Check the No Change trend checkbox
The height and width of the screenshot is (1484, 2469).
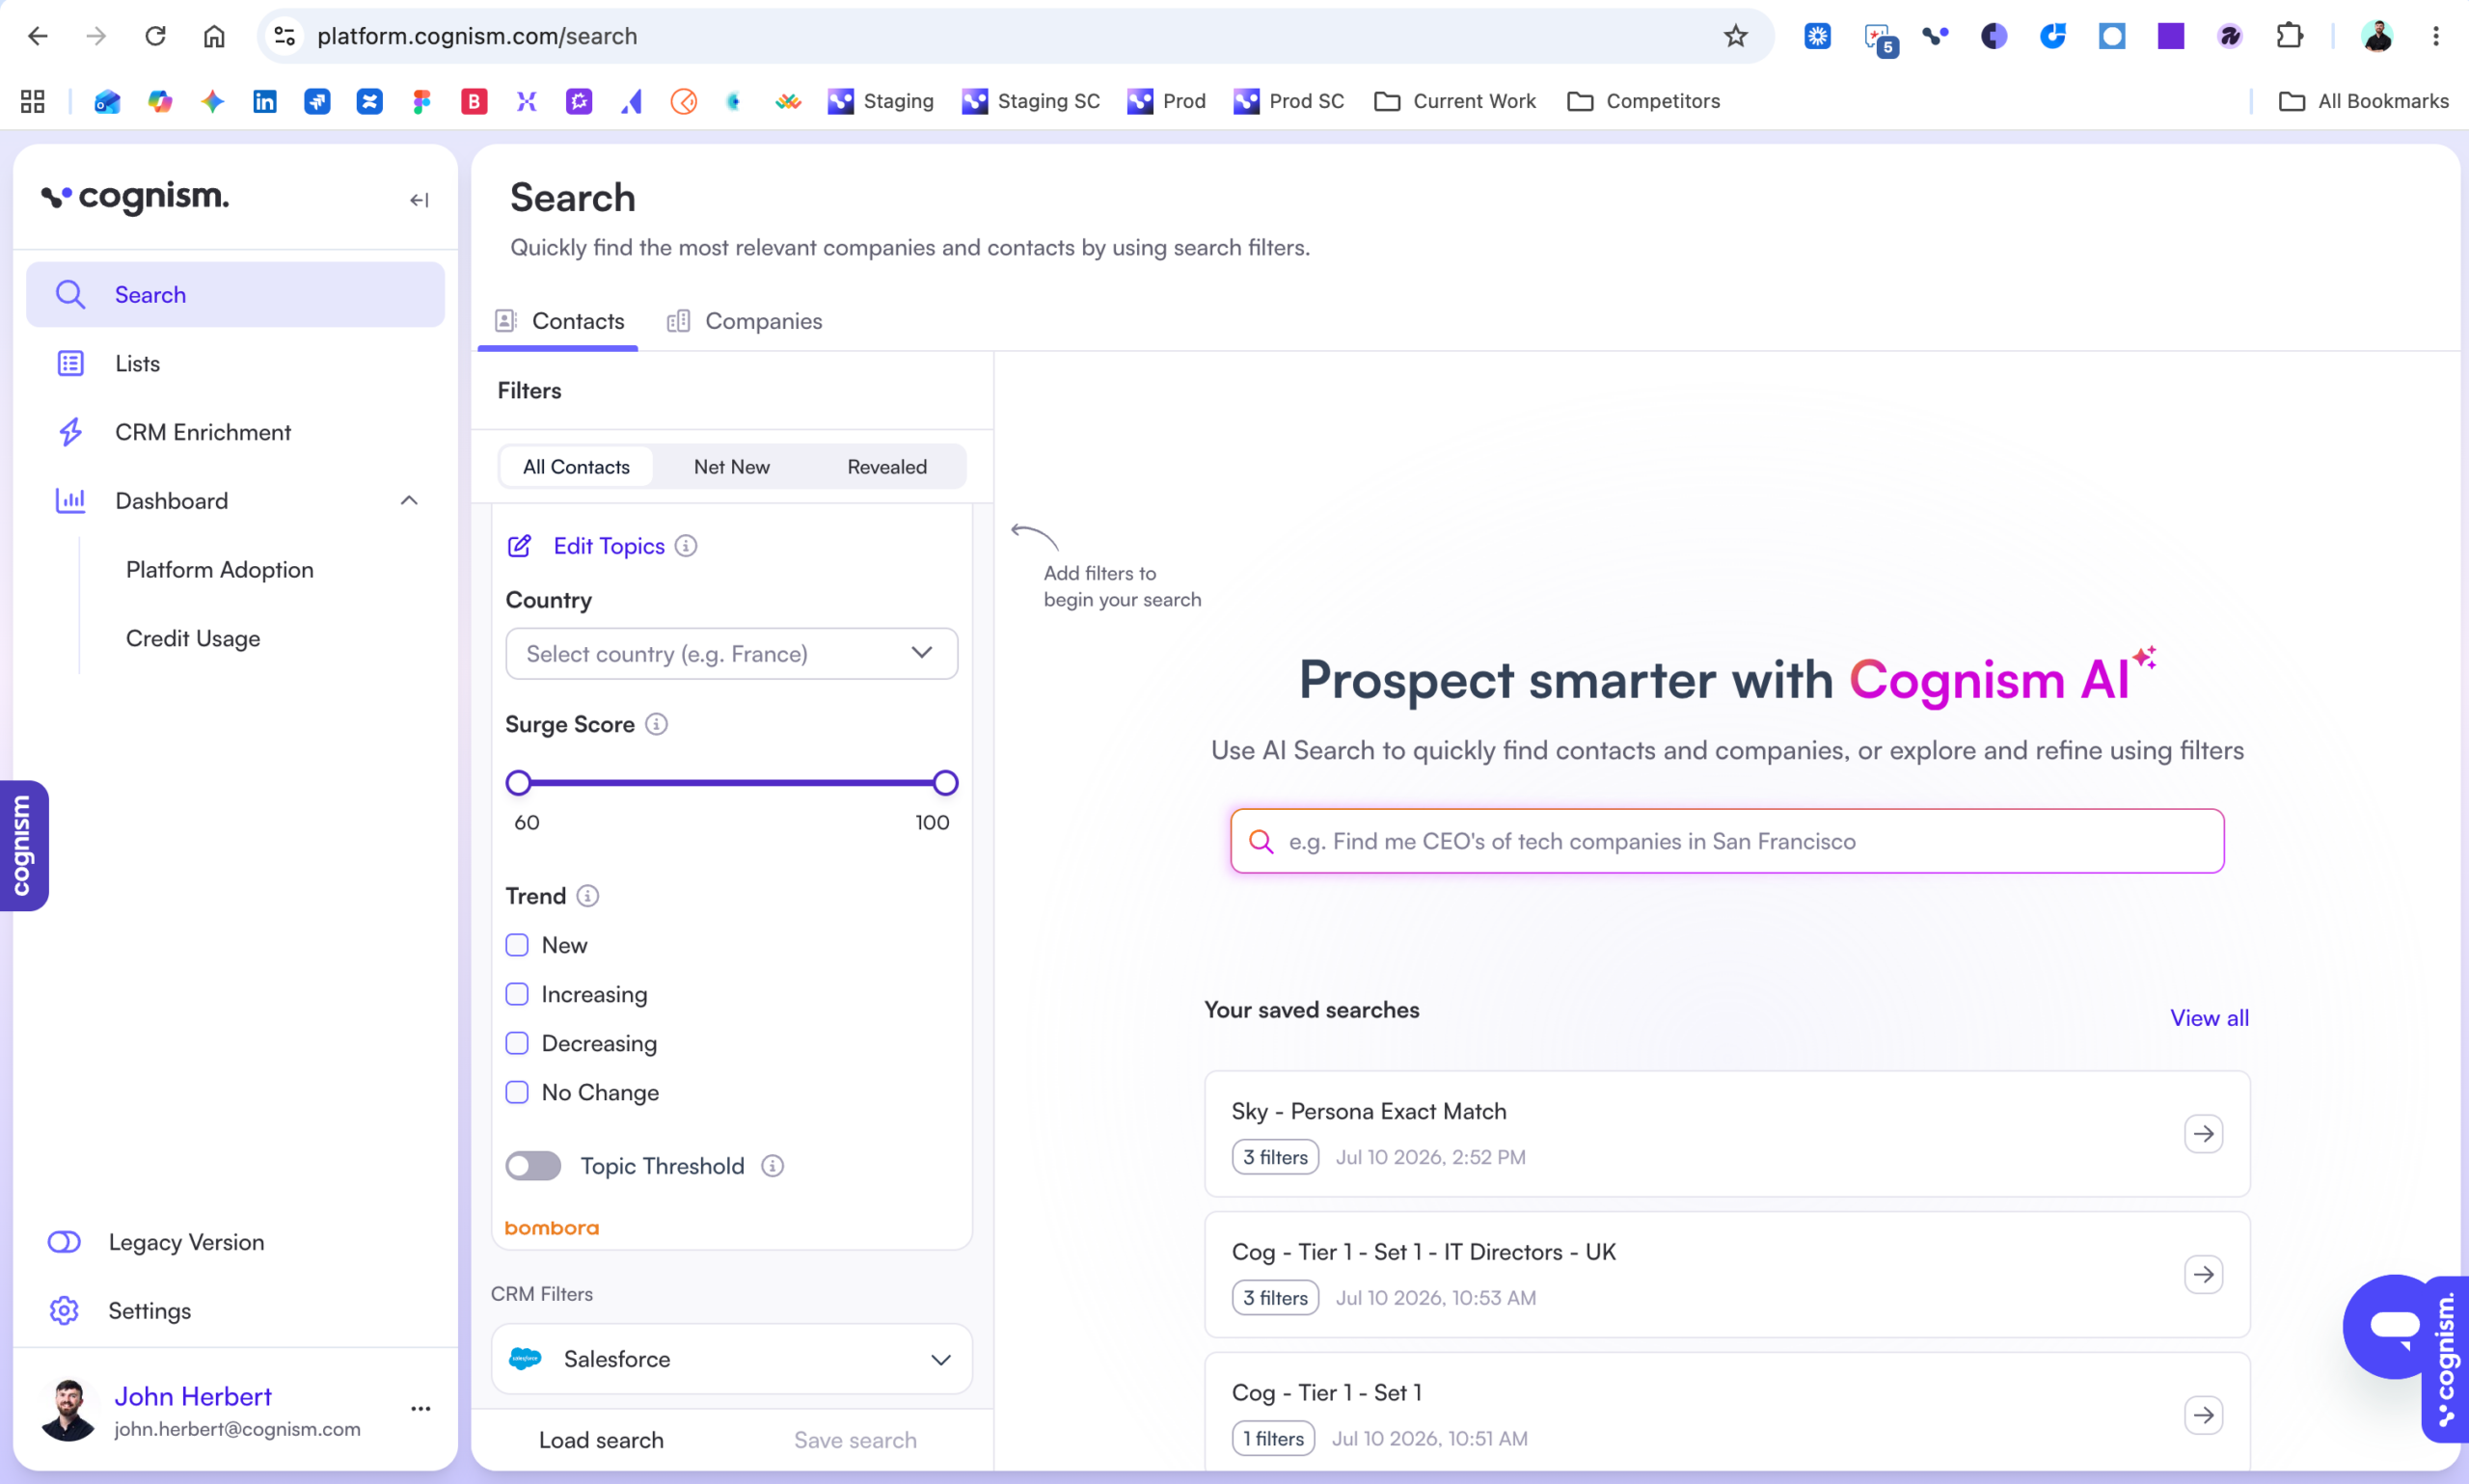tap(517, 1092)
